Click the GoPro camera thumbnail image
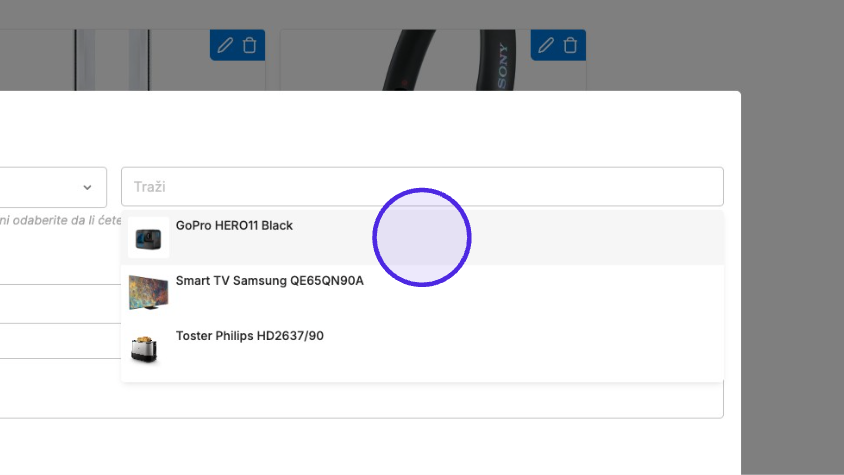The height and width of the screenshot is (475, 844). pyautogui.click(x=148, y=239)
